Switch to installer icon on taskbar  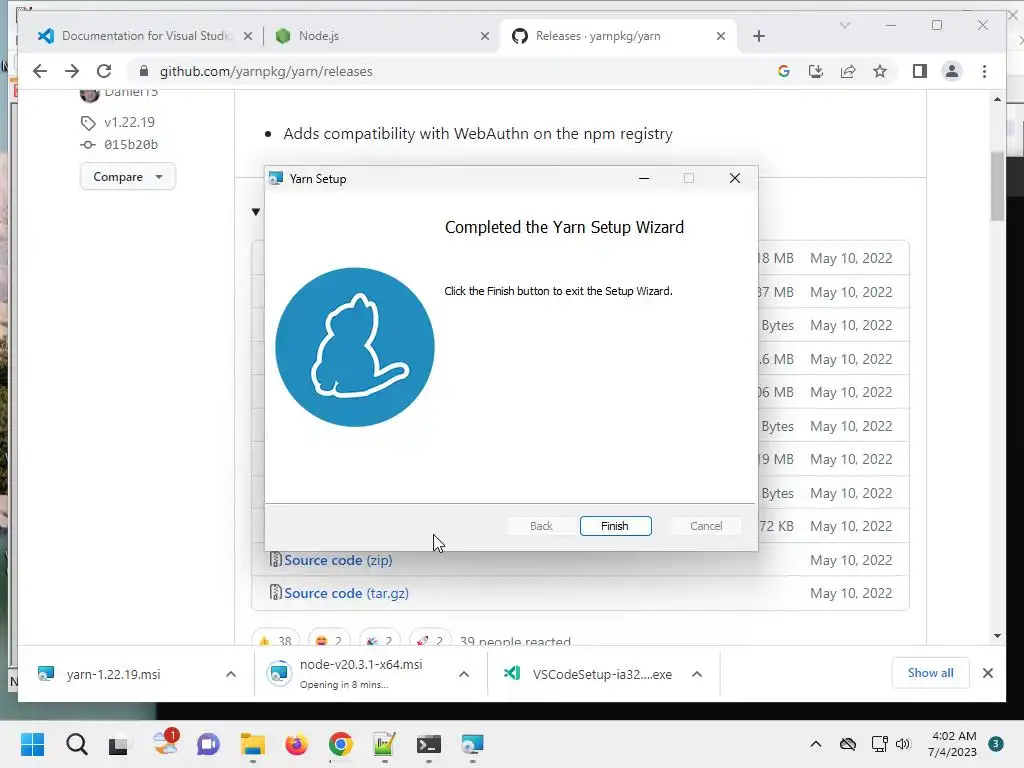coord(472,744)
